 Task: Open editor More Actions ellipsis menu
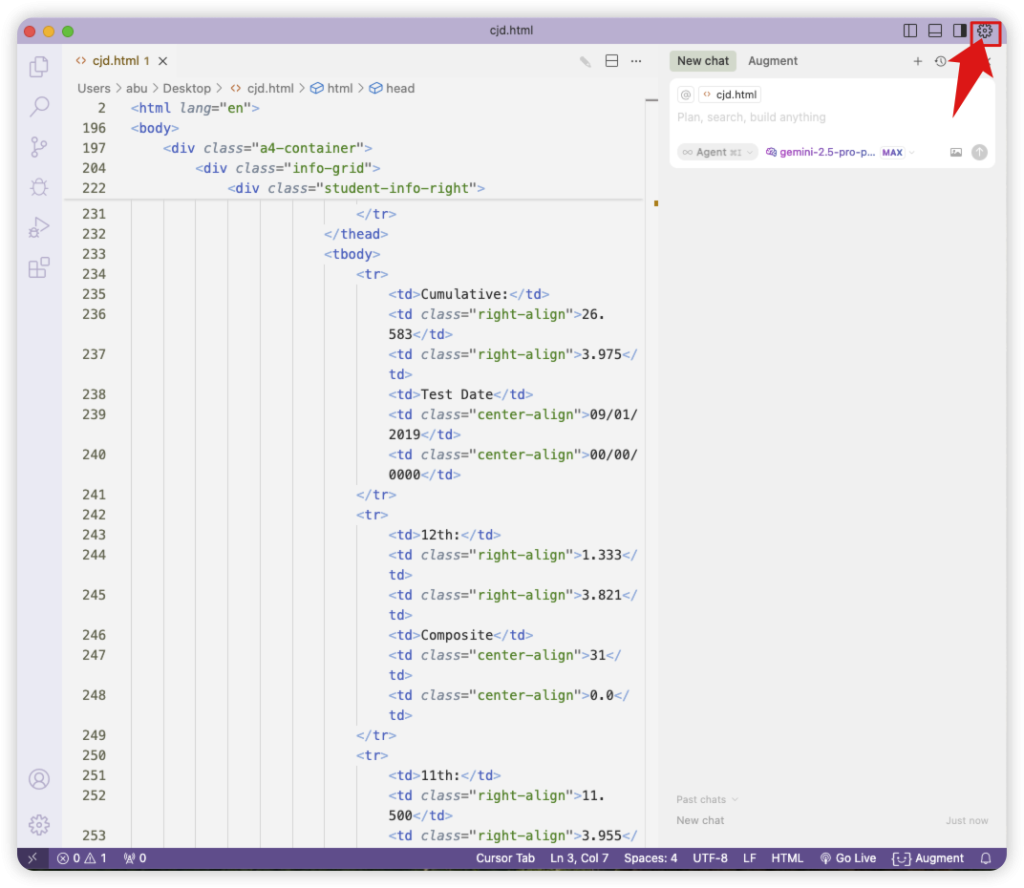click(636, 61)
